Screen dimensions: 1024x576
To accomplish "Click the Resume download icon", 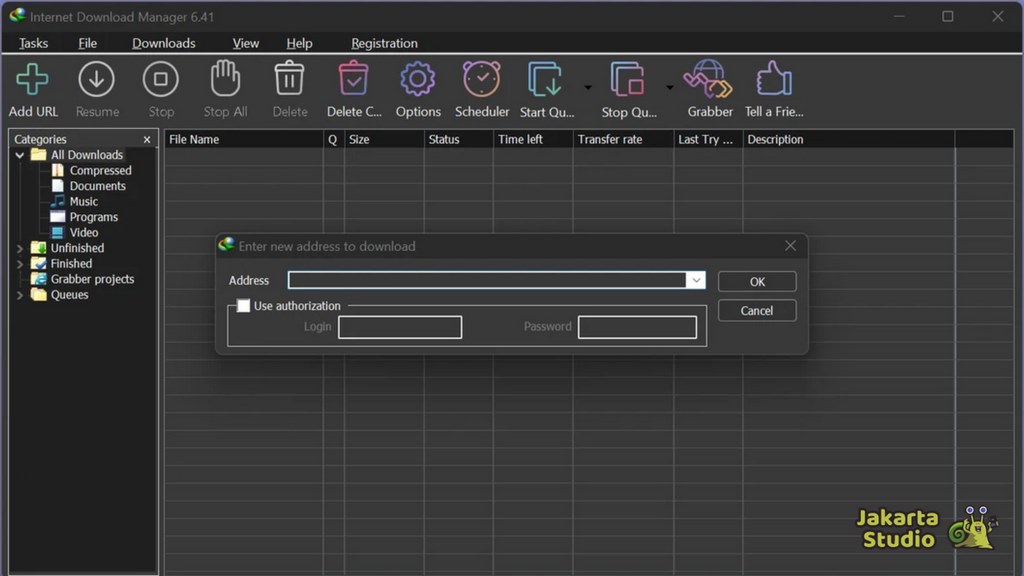I will tap(97, 79).
